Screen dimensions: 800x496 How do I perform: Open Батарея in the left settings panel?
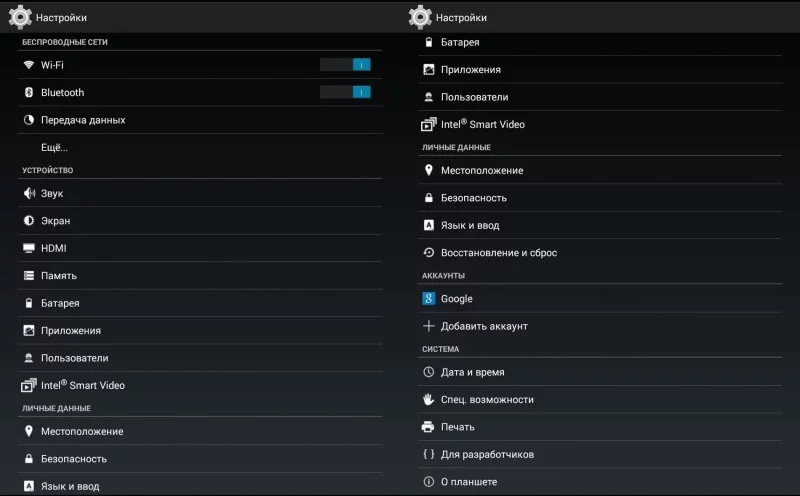point(60,303)
